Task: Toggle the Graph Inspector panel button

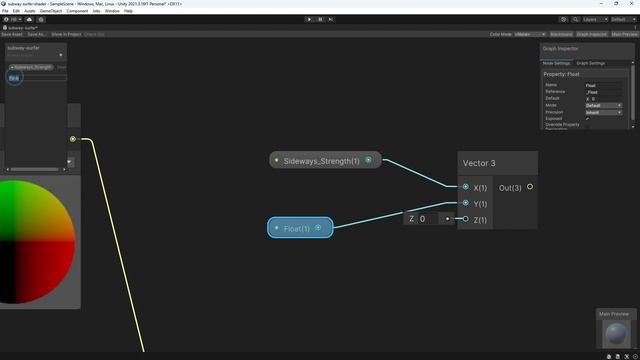Action: [591, 34]
